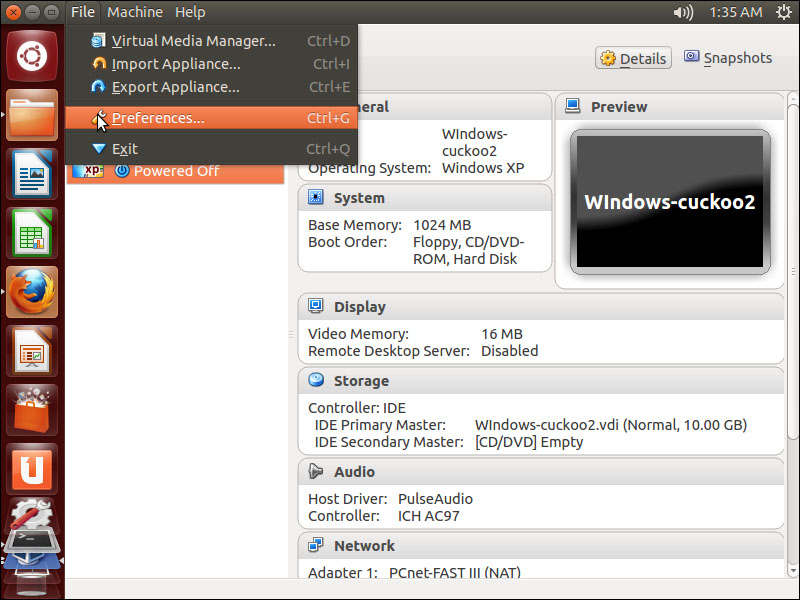Image resolution: width=800 pixels, height=600 pixels.
Task: Open the System section header
Action: pyautogui.click(x=424, y=198)
